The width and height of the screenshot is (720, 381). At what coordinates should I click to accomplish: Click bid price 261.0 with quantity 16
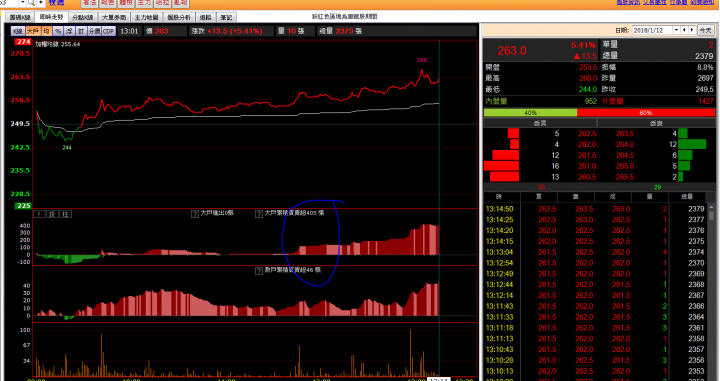tap(587, 166)
